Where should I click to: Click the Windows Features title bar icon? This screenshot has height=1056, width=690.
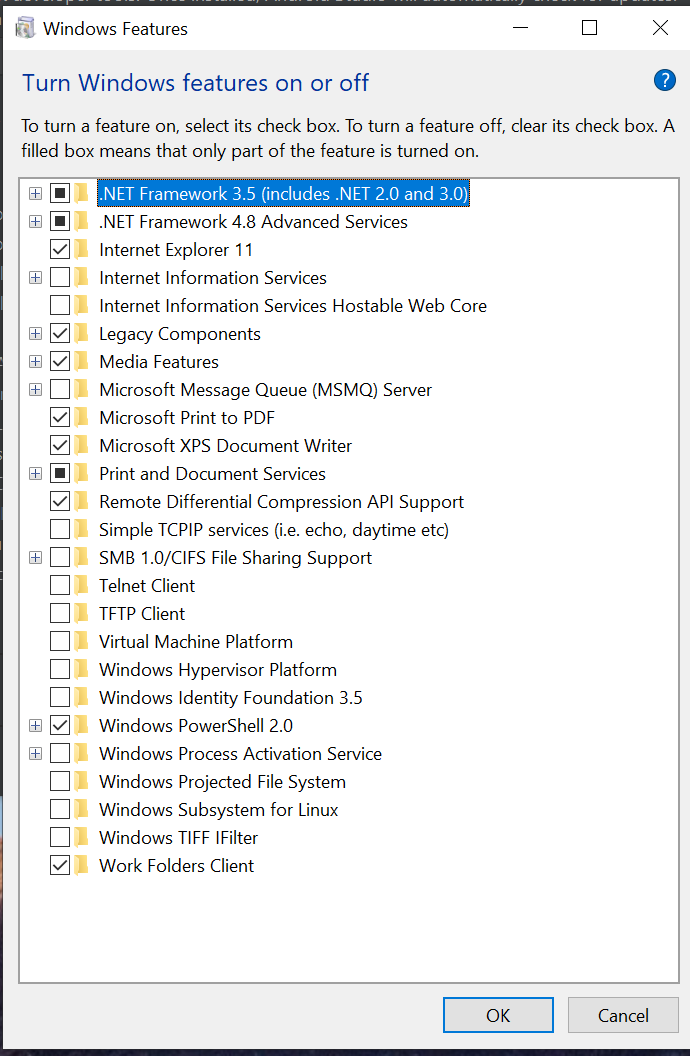(x=26, y=28)
